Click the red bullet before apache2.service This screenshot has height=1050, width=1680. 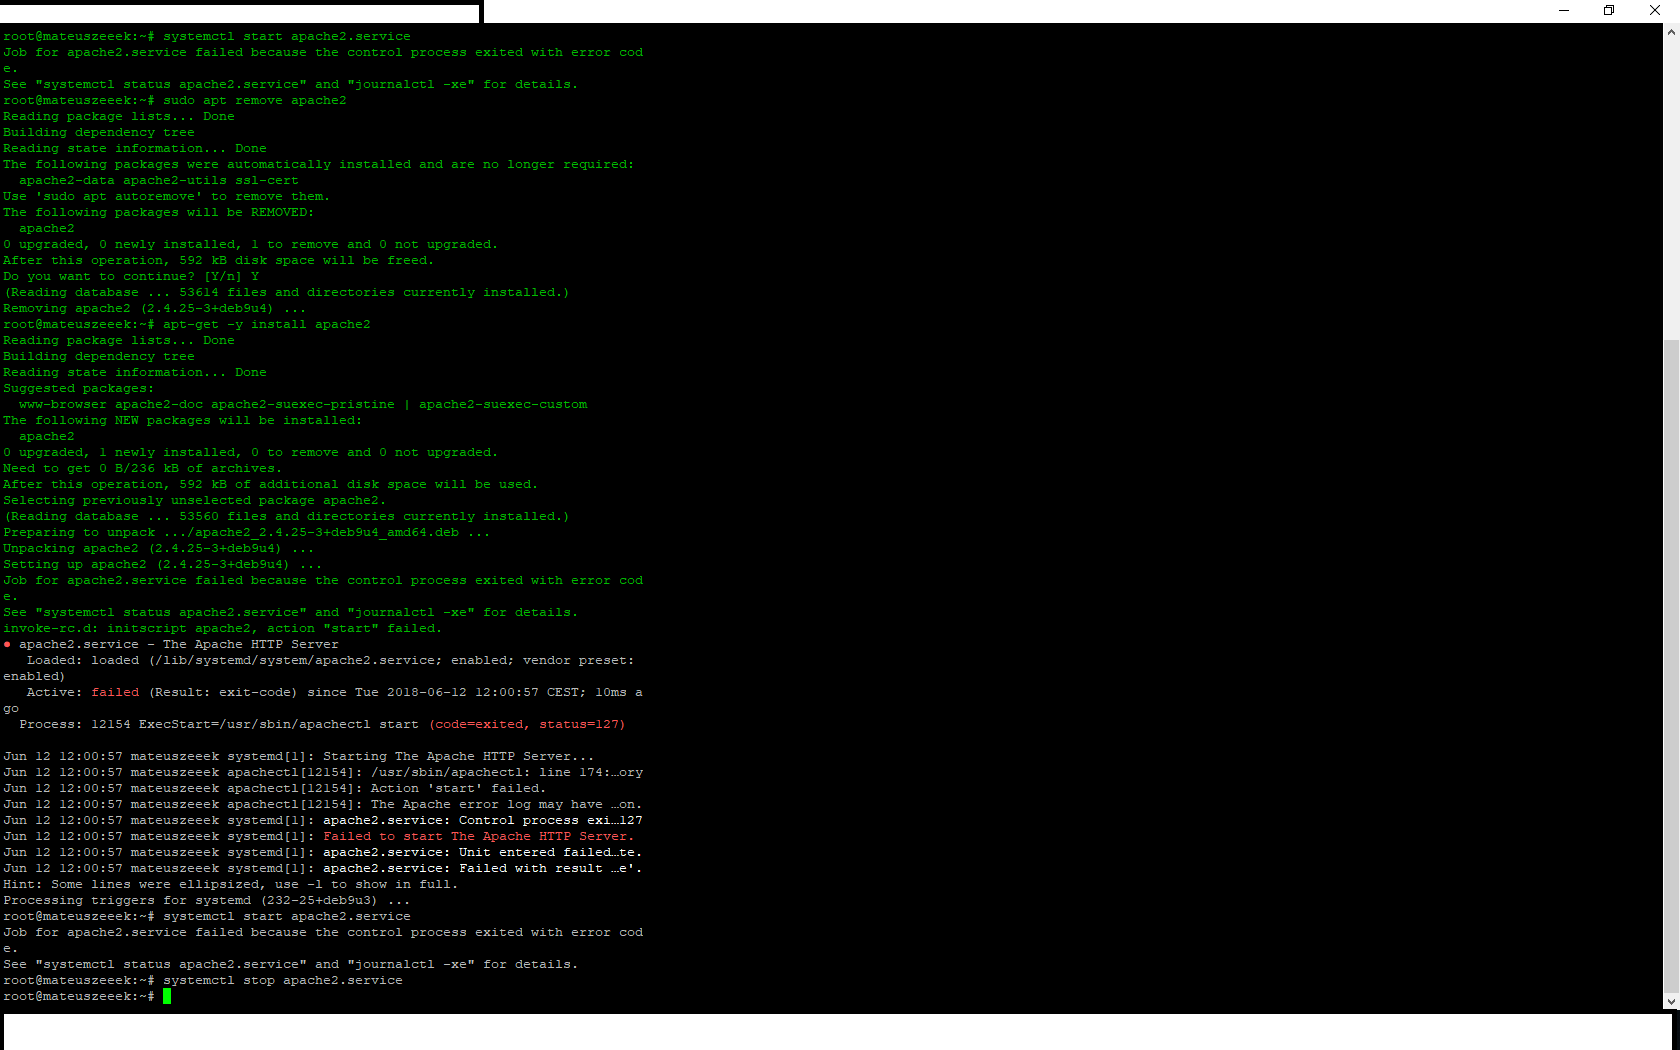pyautogui.click(x=7, y=644)
